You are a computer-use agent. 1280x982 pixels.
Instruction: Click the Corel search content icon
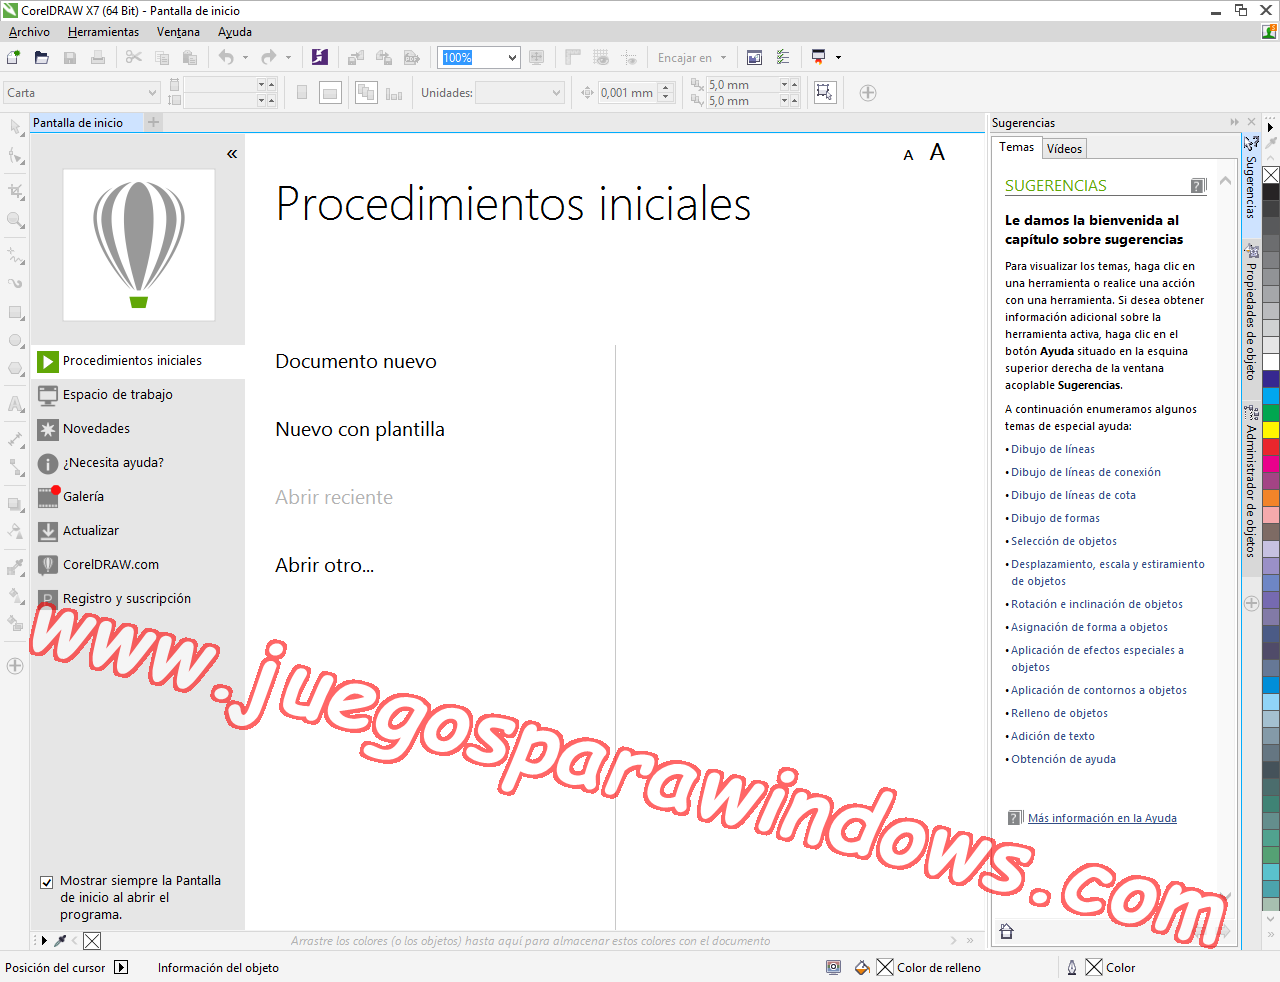320,58
